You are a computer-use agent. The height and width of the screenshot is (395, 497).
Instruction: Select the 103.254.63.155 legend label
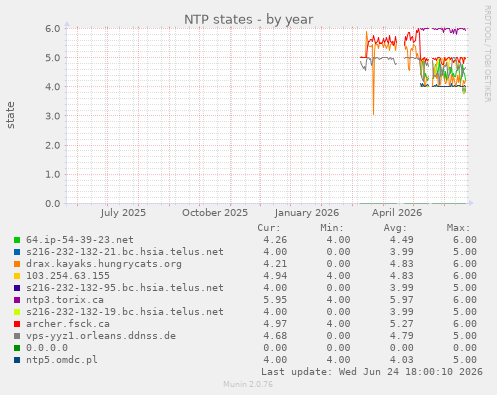click(68, 276)
